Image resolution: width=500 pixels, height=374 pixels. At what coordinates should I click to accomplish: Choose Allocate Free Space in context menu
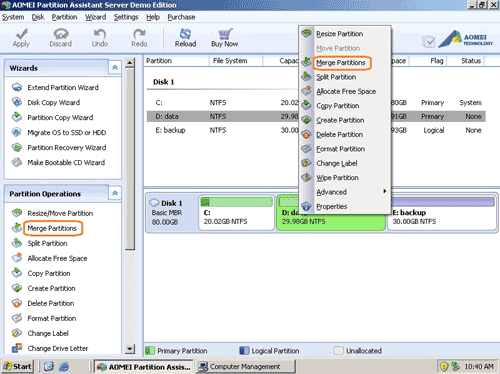346,91
